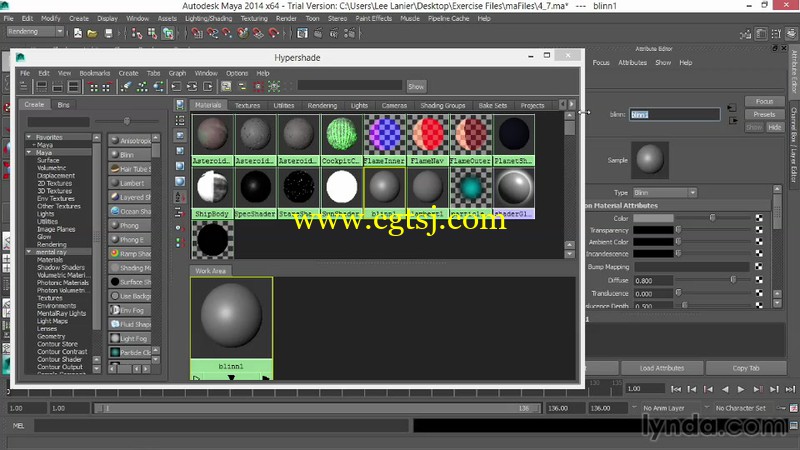The image size is (800, 450).
Task: Show bottom tabs only layout icon
Action: click(x=58, y=87)
